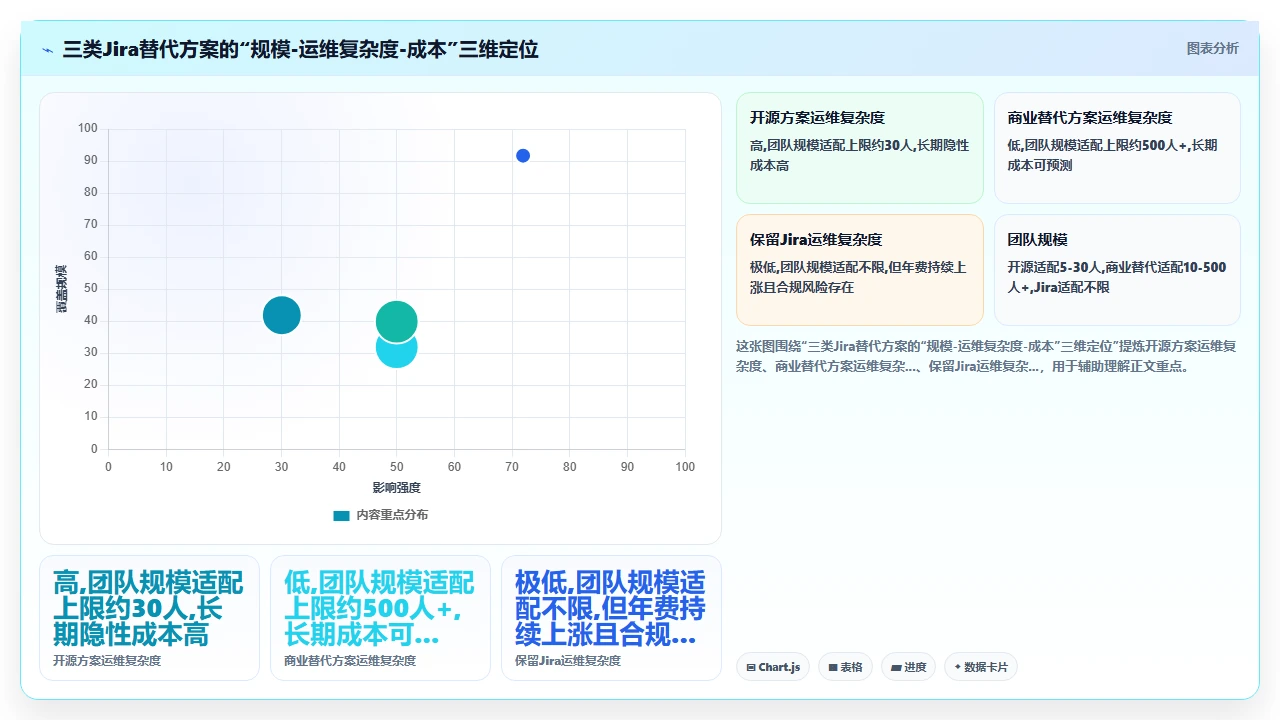Screen dimensions: 1280x720
Task: Open the 开源方案运维复杂度 info card
Action: [x=860, y=148]
